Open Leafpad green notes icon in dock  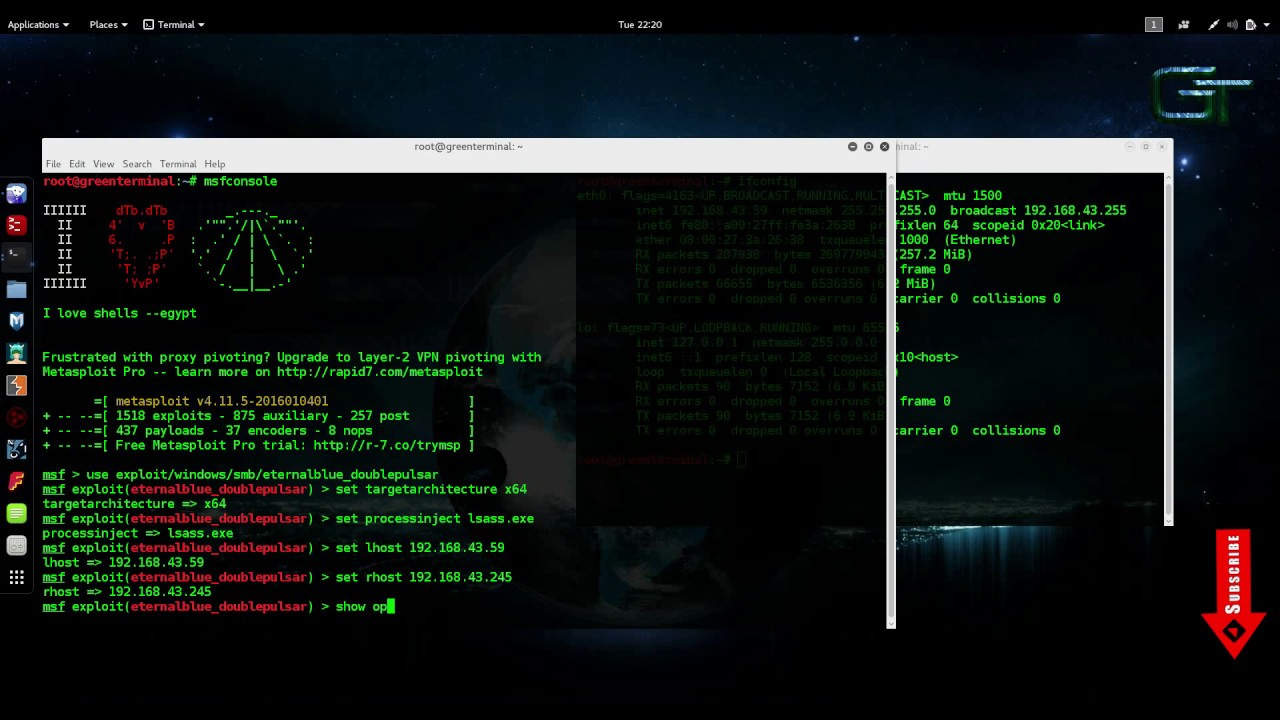pyautogui.click(x=16, y=513)
